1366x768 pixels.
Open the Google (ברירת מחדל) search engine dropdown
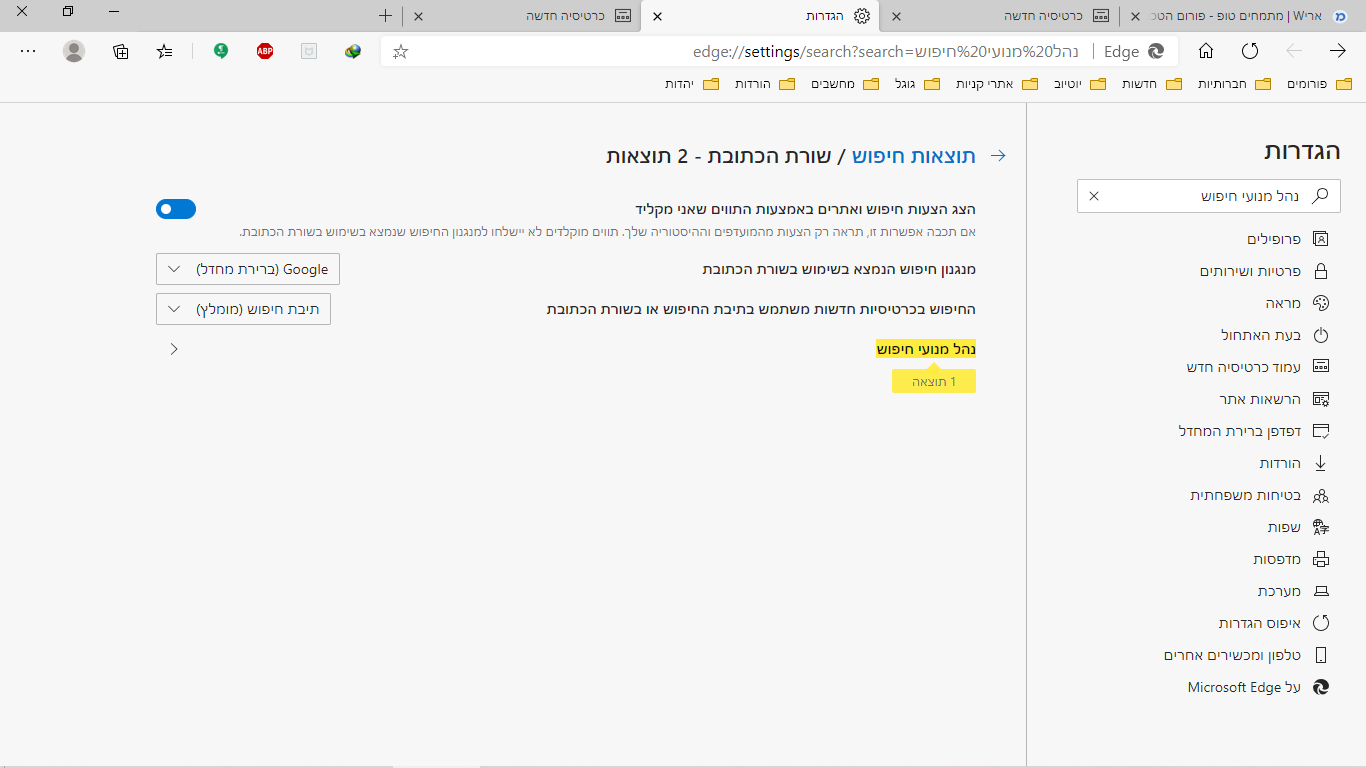pos(248,269)
